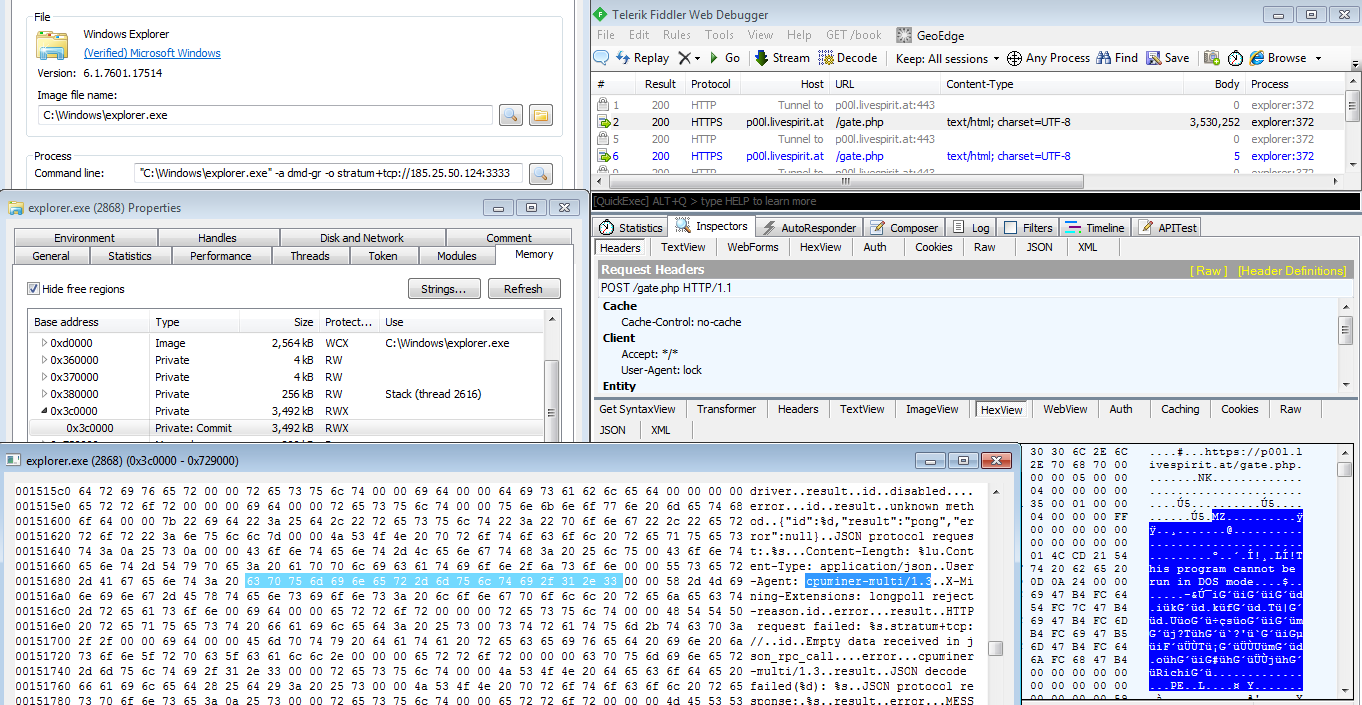Toggle Decode in Fiddler toolbar
This screenshot has width=1362, height=705.
[848, 58]
